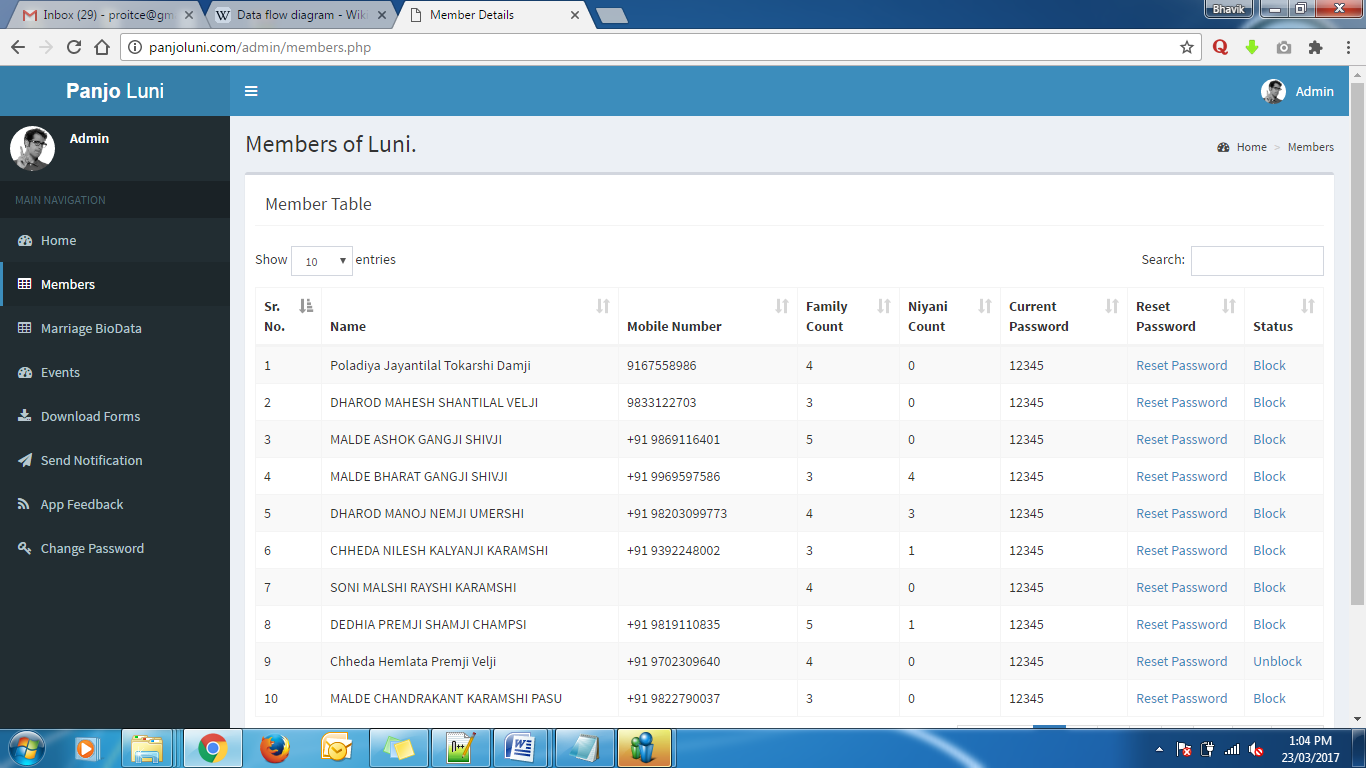Sort by Status column
This screenshot has height=768, width=1366.
coord(1284,316)
